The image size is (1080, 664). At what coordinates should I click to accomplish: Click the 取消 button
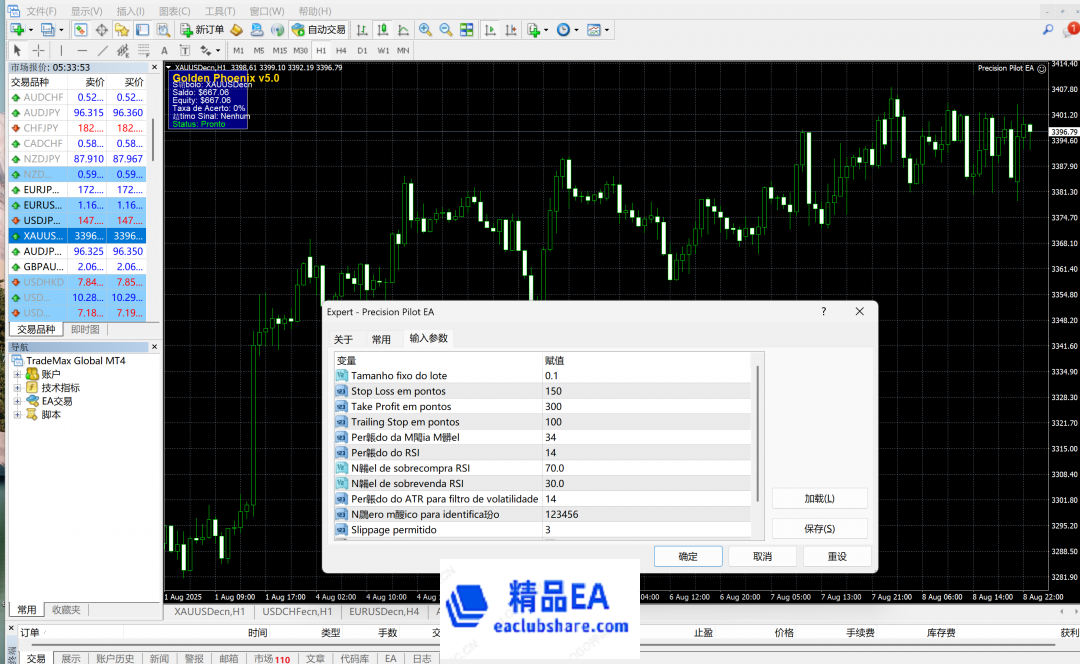coord(762,557)
